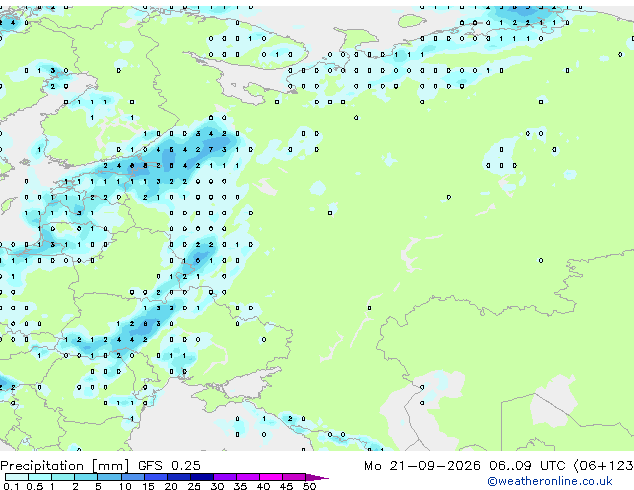
Task: Click the 25–30 mm dark navy swatch
Action: (202, 477)
